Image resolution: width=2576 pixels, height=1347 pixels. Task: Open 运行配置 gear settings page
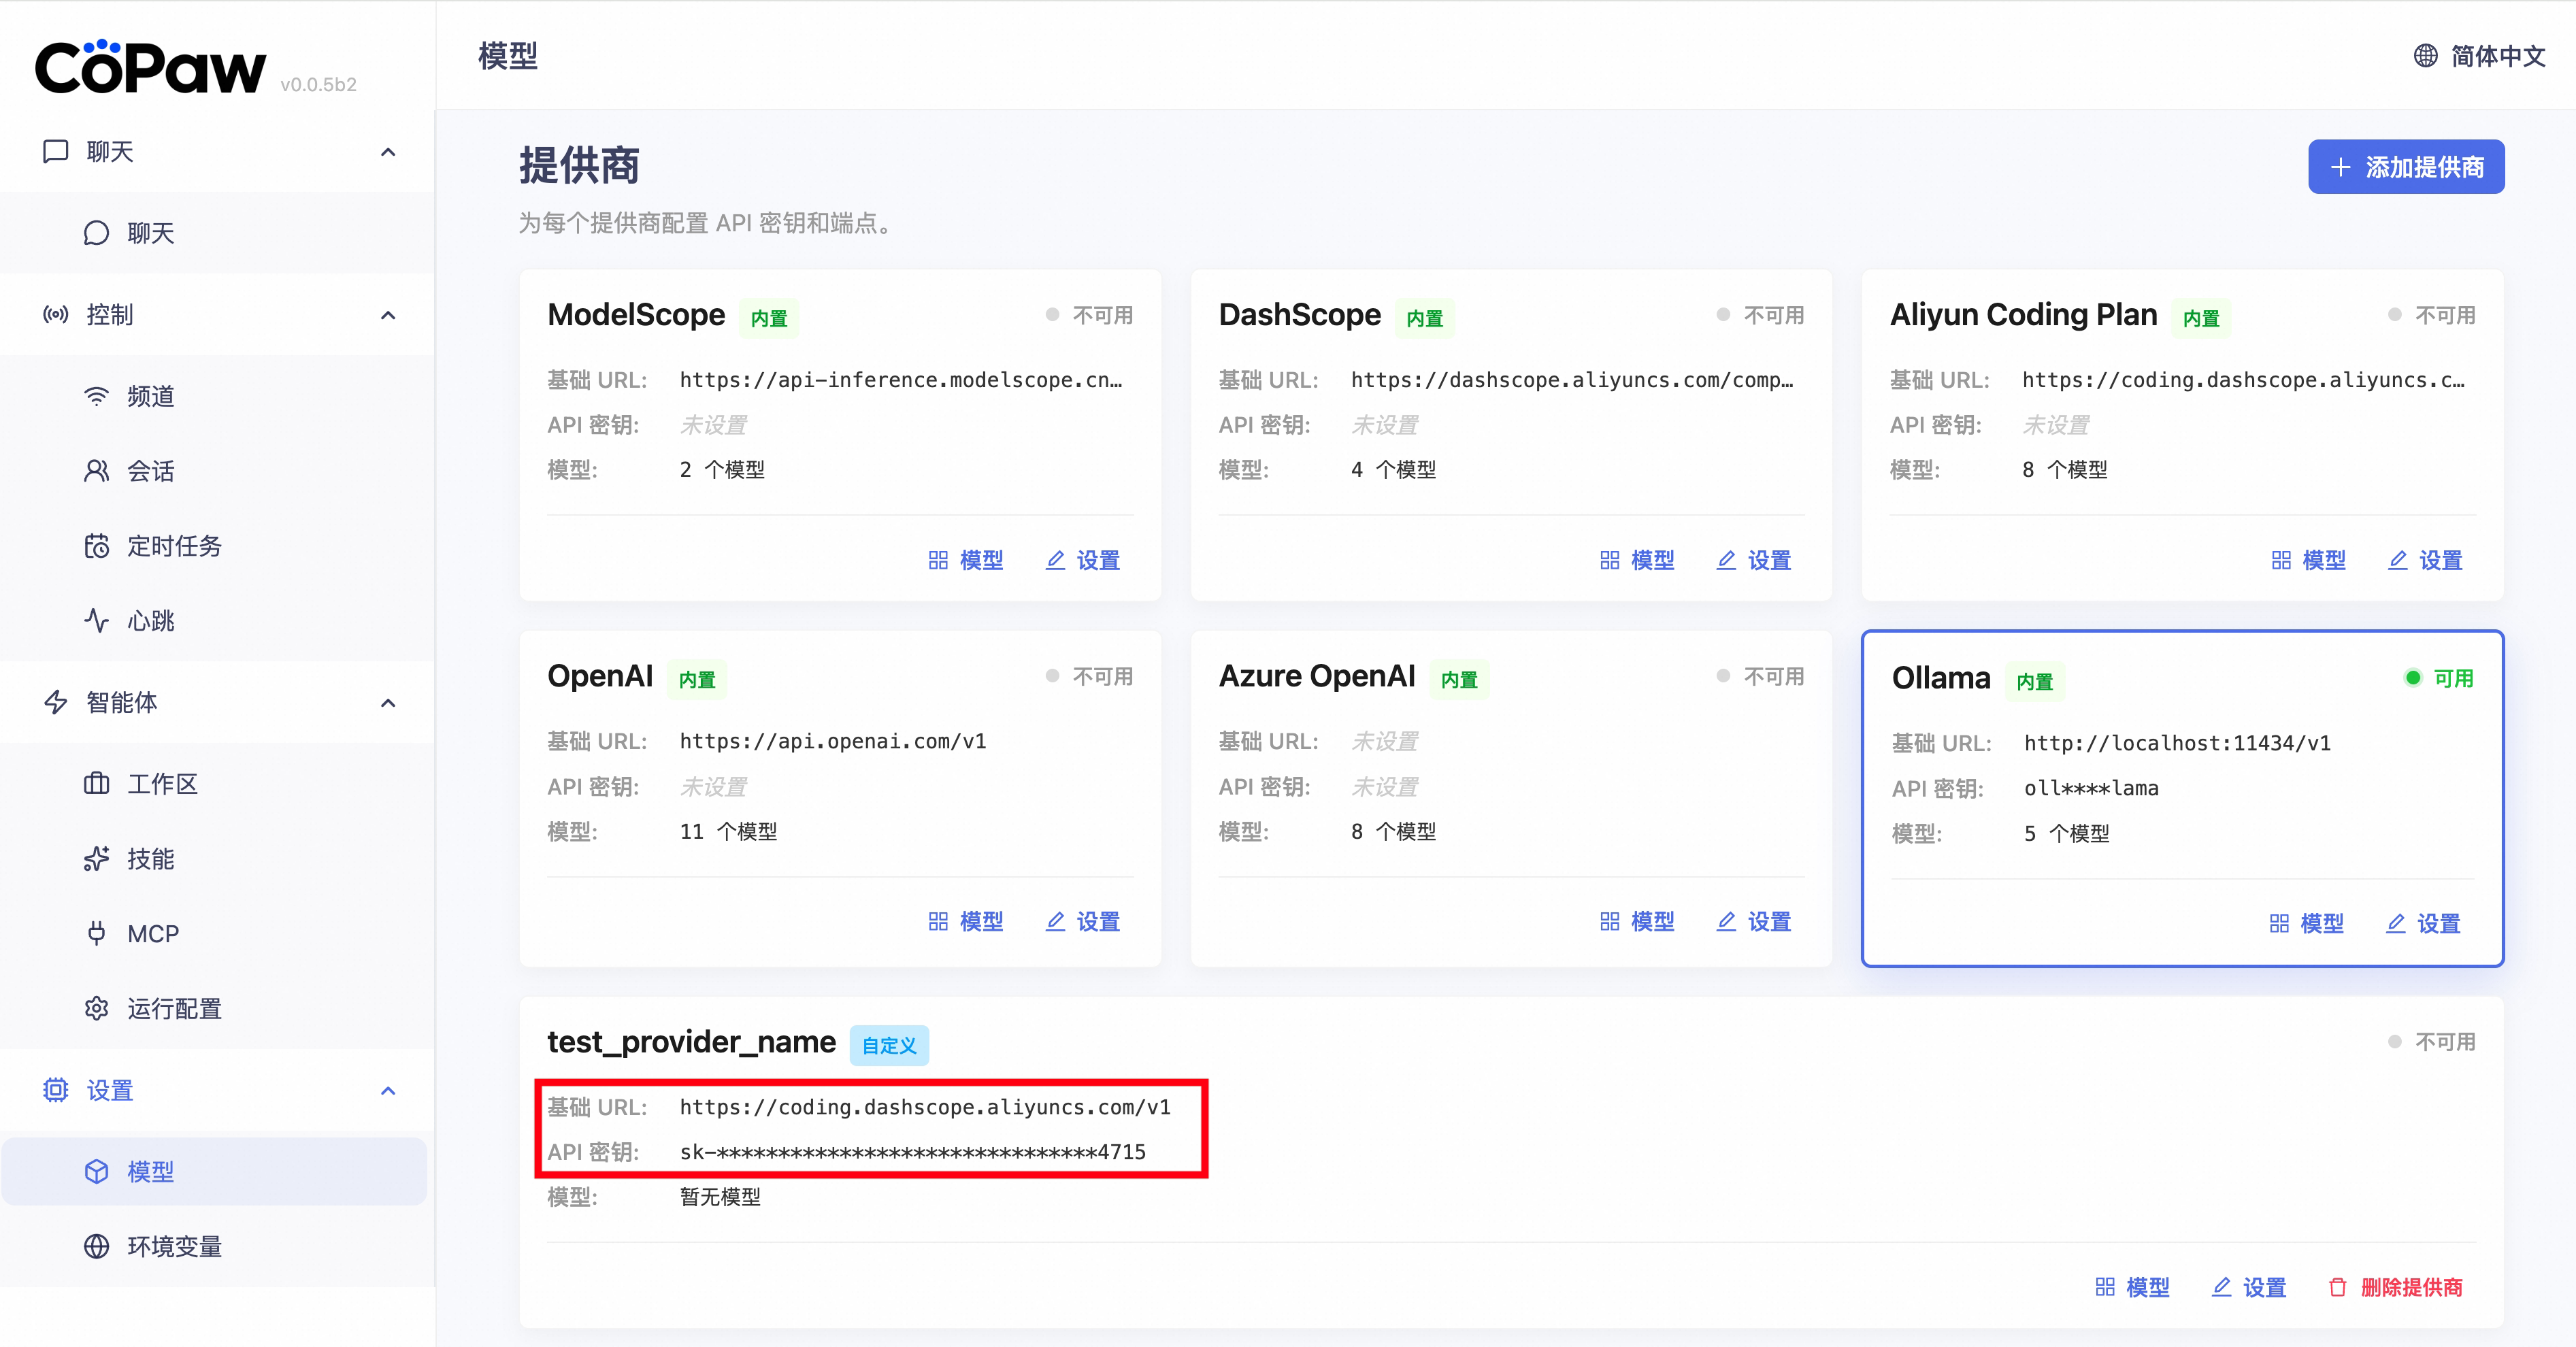coord(173,1009)
